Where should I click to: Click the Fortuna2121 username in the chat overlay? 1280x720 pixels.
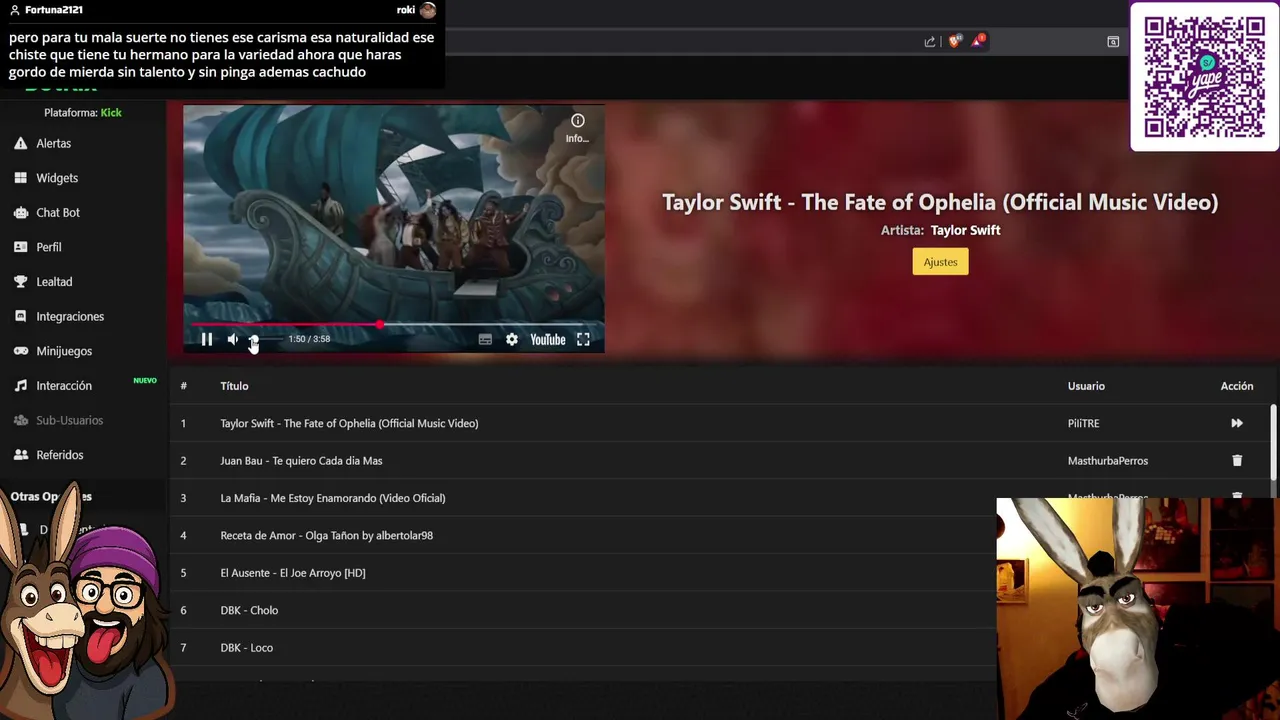53,10
